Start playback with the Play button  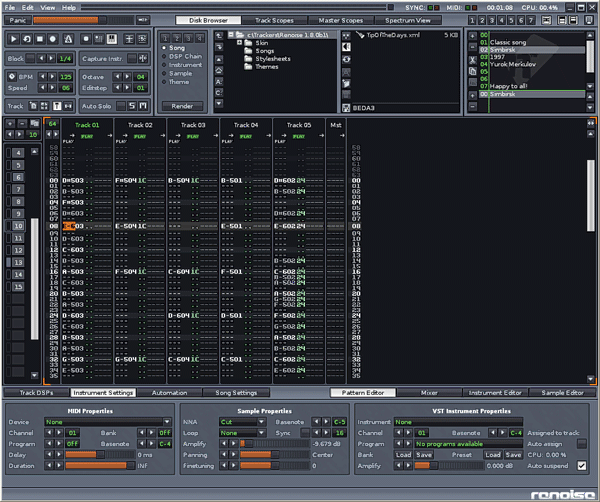(x=14, y=39)
